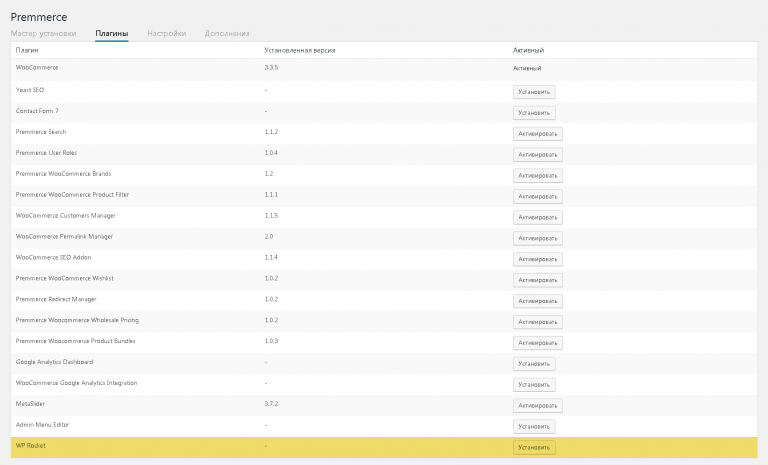Select the Admin Menu Editor name
Screen dimensions: 768x465
coord(43,425)
